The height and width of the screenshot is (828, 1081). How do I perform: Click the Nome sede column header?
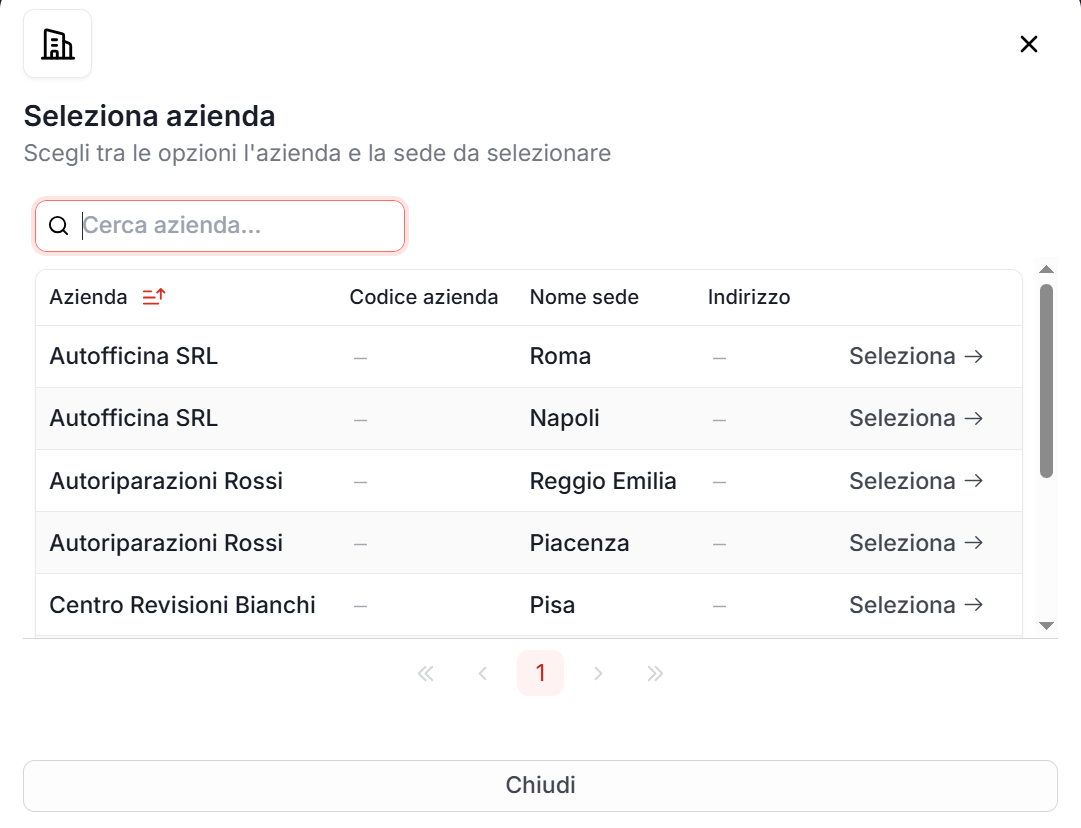(x=584, y=297)
